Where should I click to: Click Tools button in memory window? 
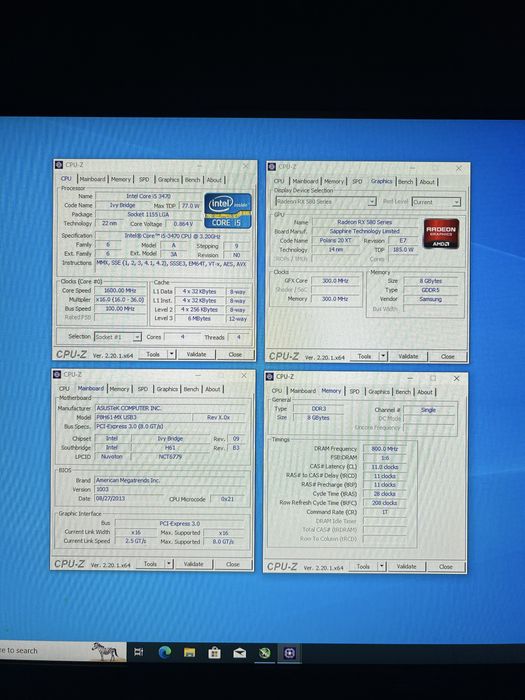363,567
